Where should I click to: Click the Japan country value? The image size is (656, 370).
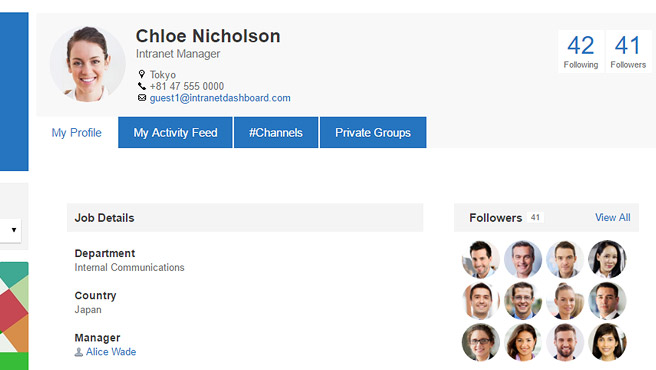tap(88, 310)
